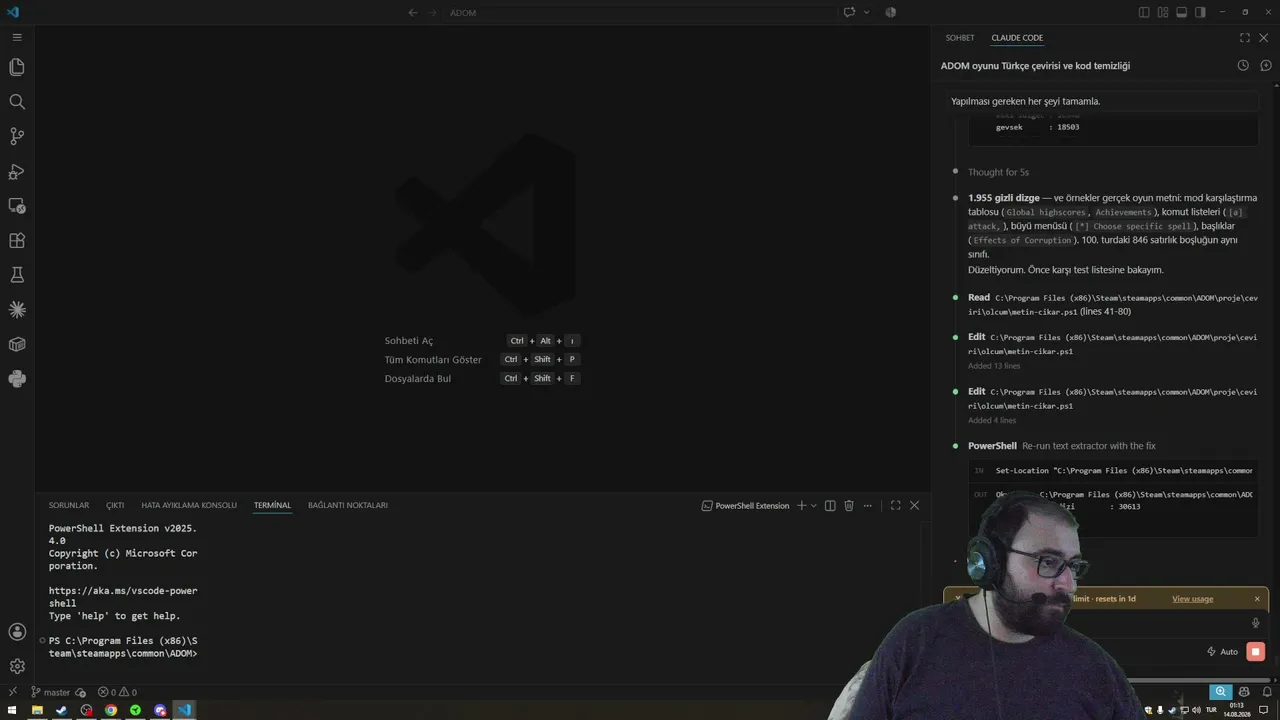This screenshot has height=720, width=1280.
Task: Click the master branch status item
Action: click(x=50, y=692)
